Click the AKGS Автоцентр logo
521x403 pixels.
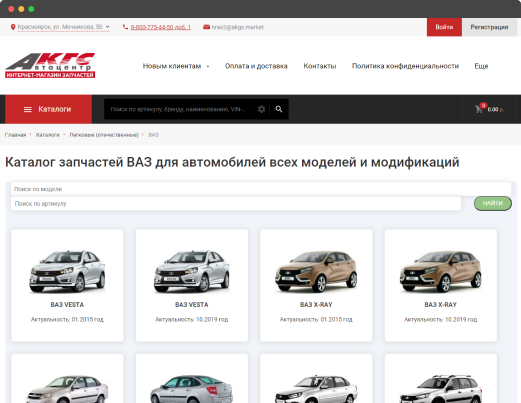tap(50, 65)
